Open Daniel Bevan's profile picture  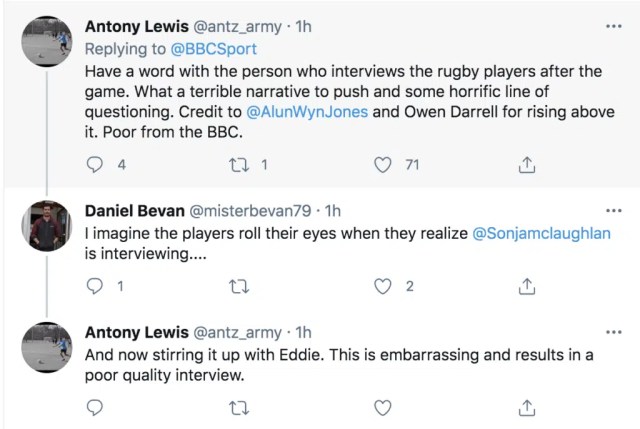47,225
